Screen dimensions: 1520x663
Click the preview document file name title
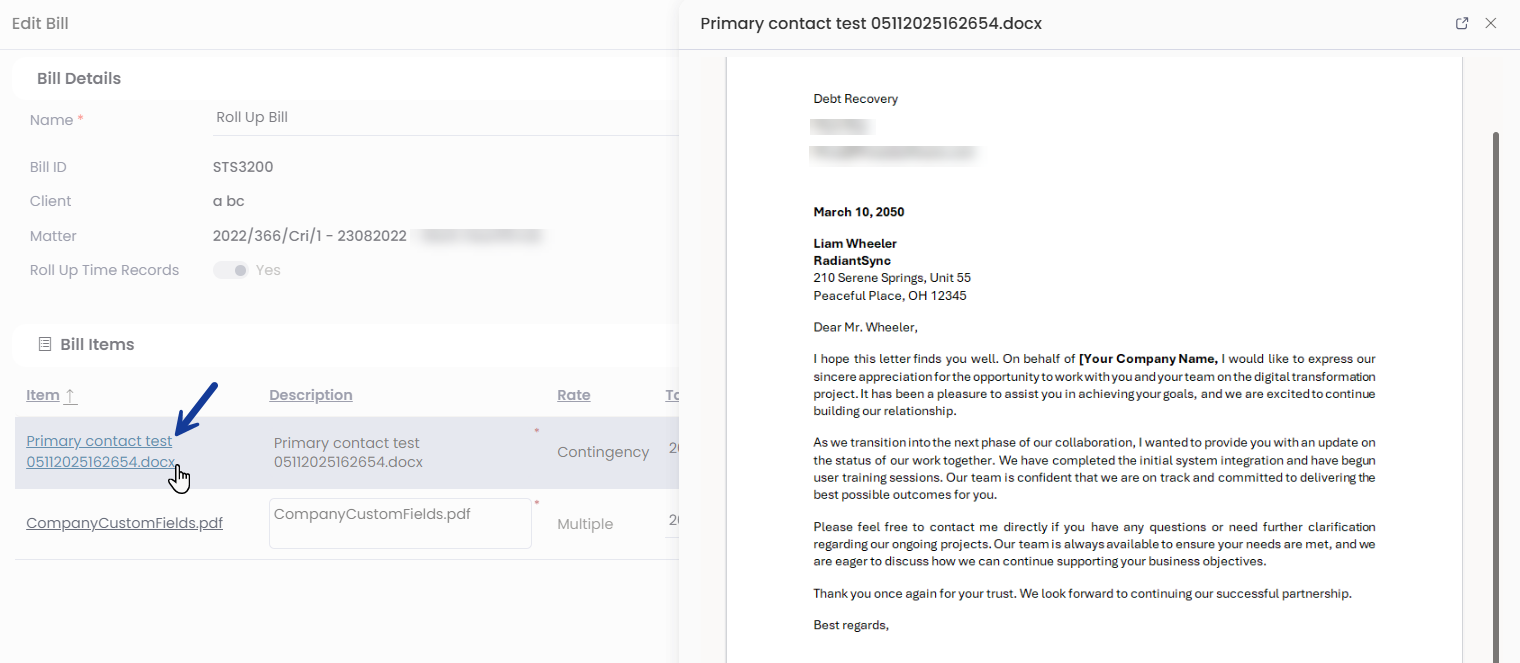point(871,23)
